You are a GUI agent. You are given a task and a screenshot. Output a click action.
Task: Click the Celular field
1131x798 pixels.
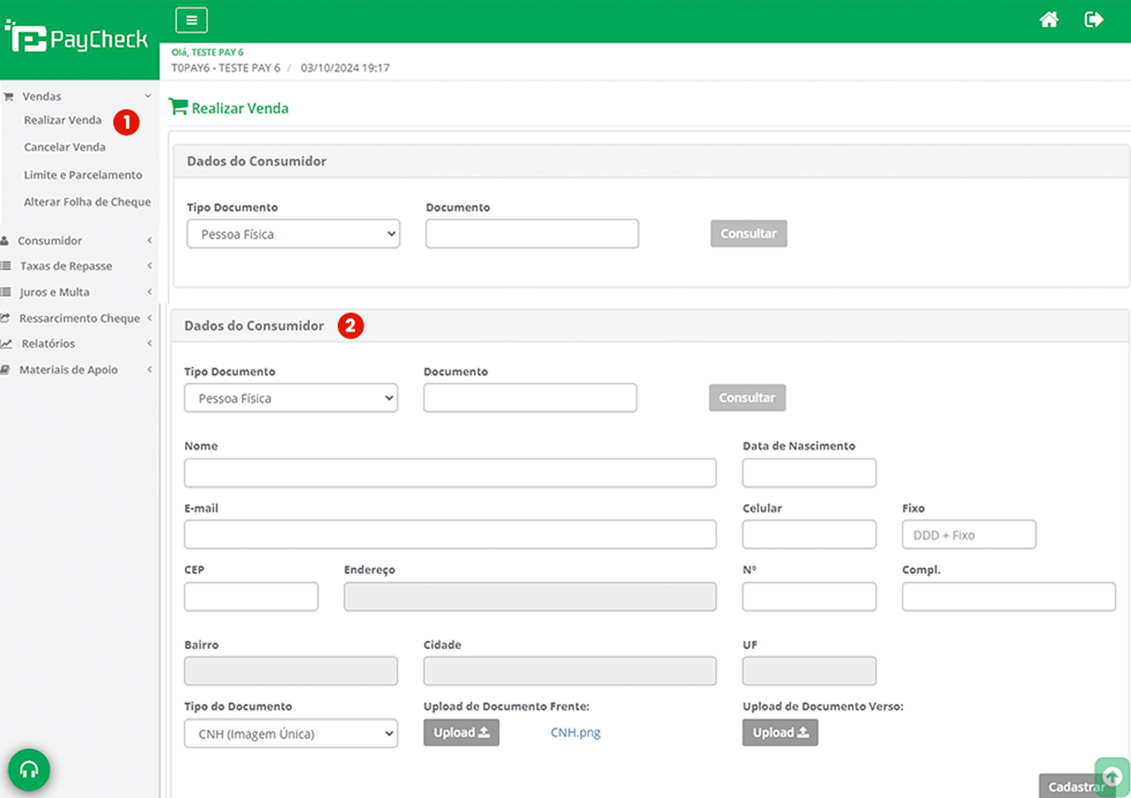pyautogui.click(x=809, y=535)
